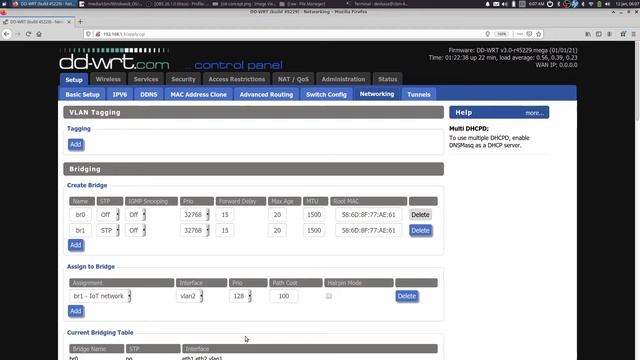Select the IPV6 sub-tab
The width and height of the screenshot is (640, 360).
120,94
